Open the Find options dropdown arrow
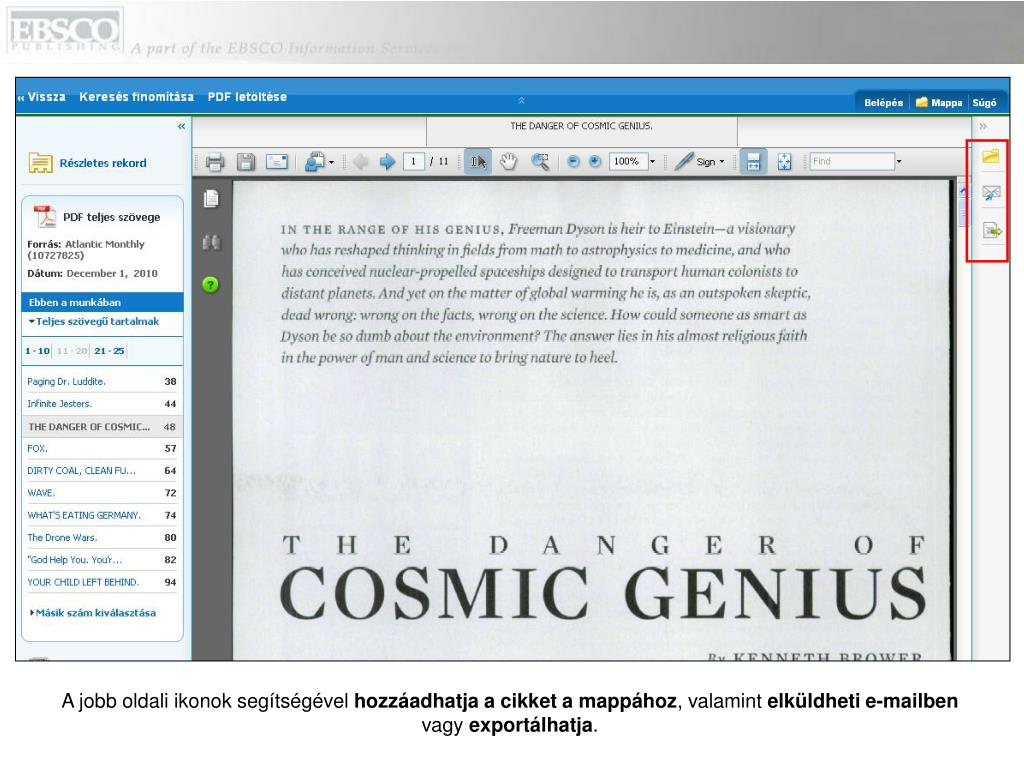This screenshot has height=768, width=1024. click(899, 161)
